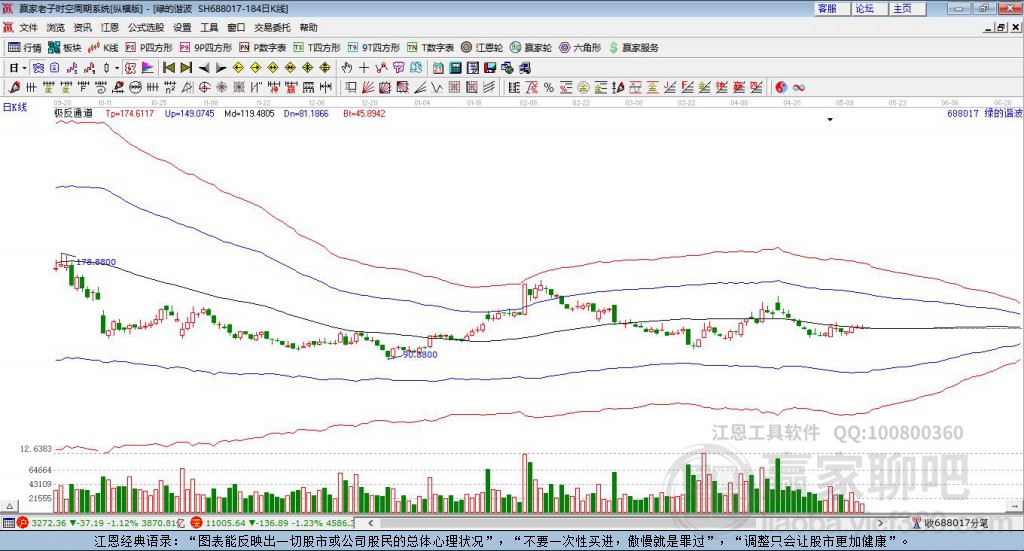Launch the 江恩轮 Gann wheel tool
1024x551 pixels.
pos(481,47)
